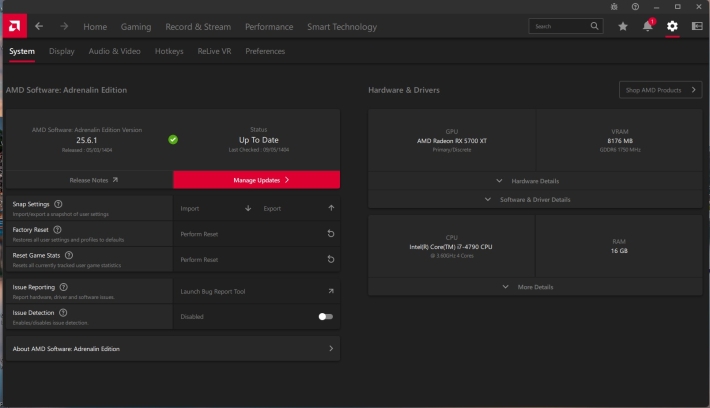
Task: Open the Home menu
Action: (95, 27)
